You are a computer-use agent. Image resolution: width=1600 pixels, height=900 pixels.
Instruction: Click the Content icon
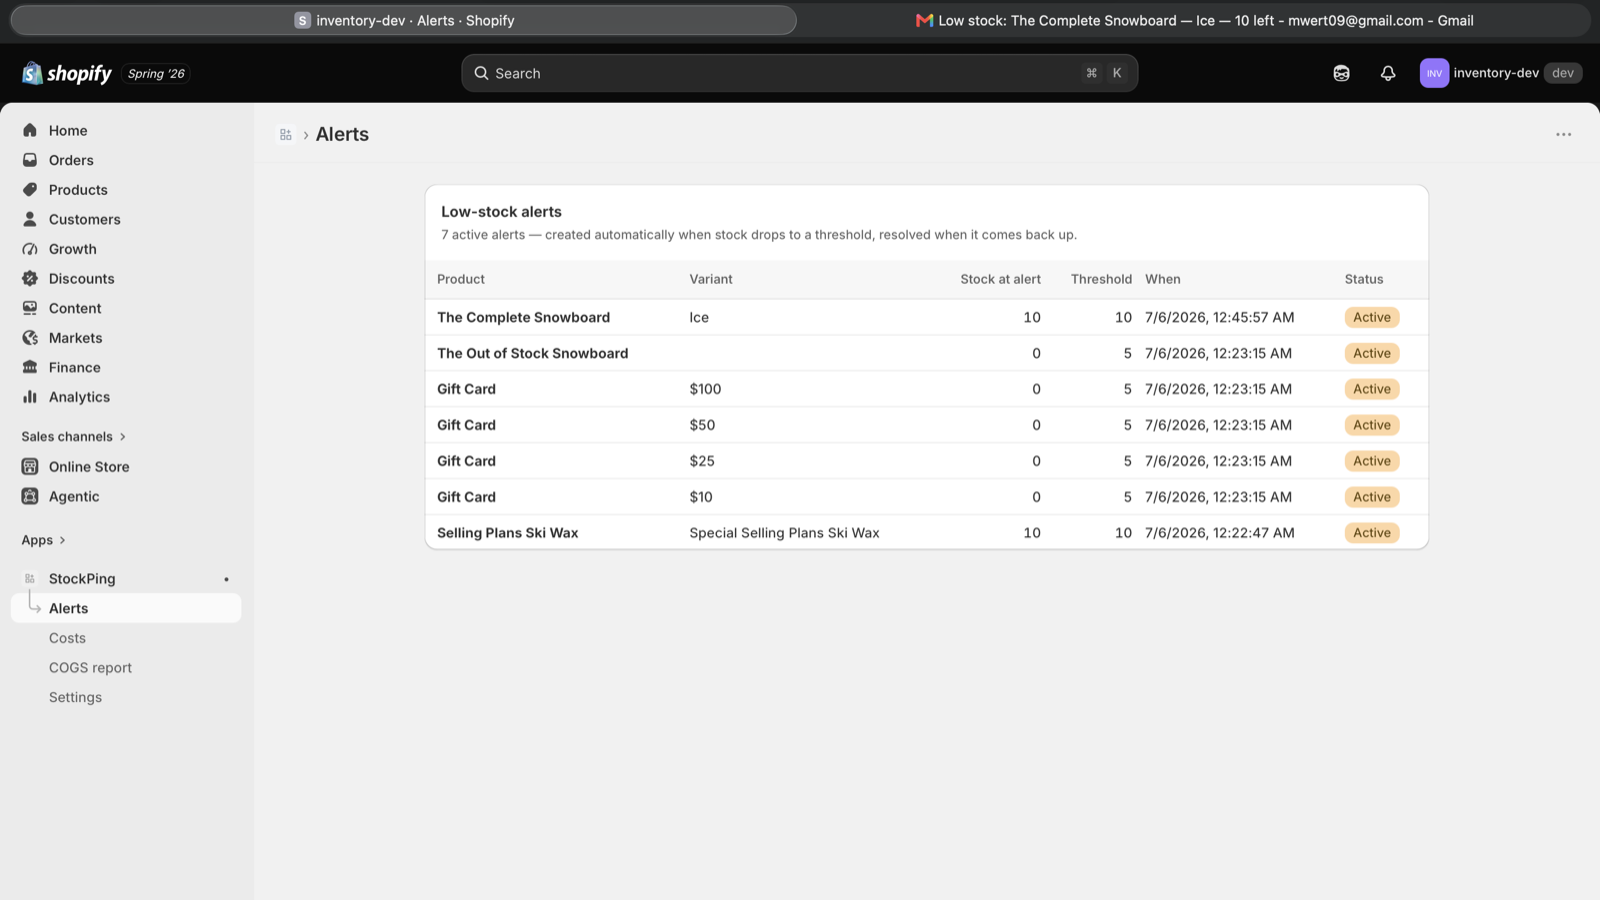30,308
